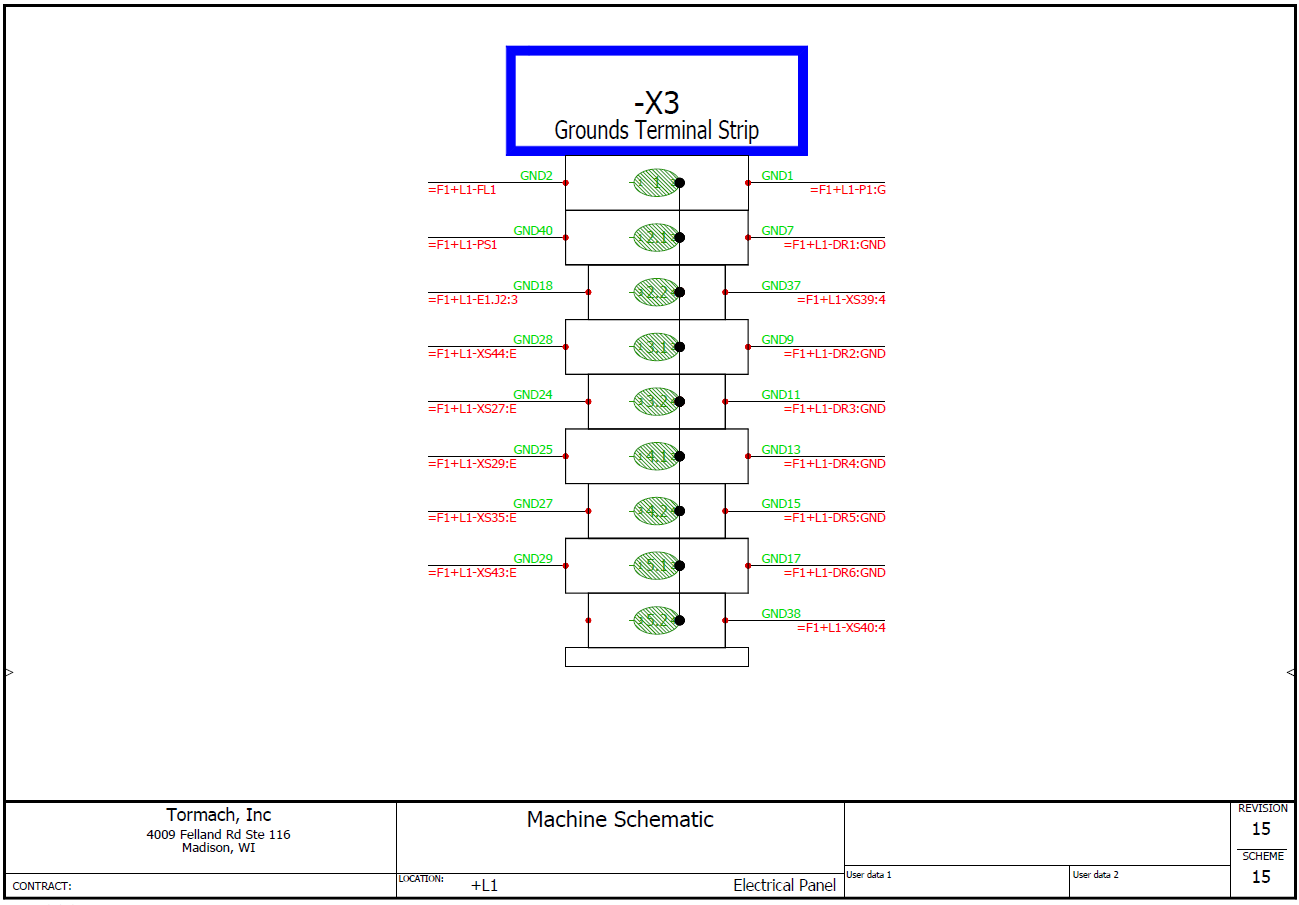This screenshot has height=905, width=1299.
Task: Select the GND2 wire label
Action: click(536, 176)
